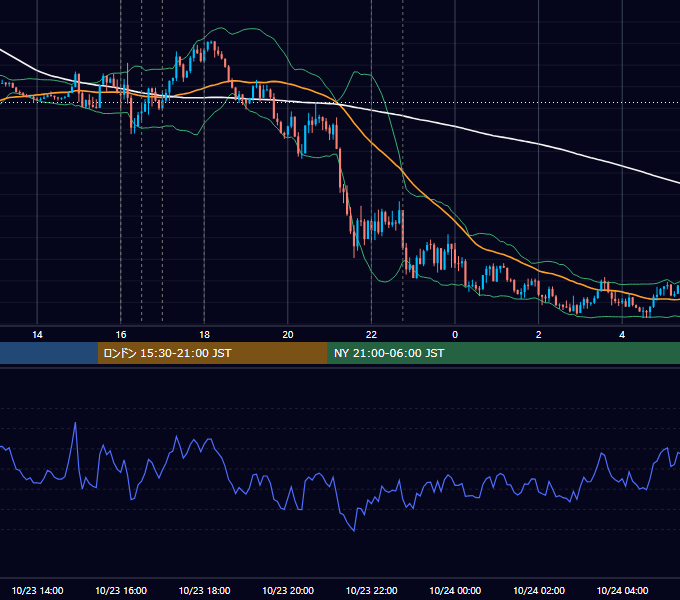
Task: Click the candlestick price peak near 18:00
Action: point(211,42)
